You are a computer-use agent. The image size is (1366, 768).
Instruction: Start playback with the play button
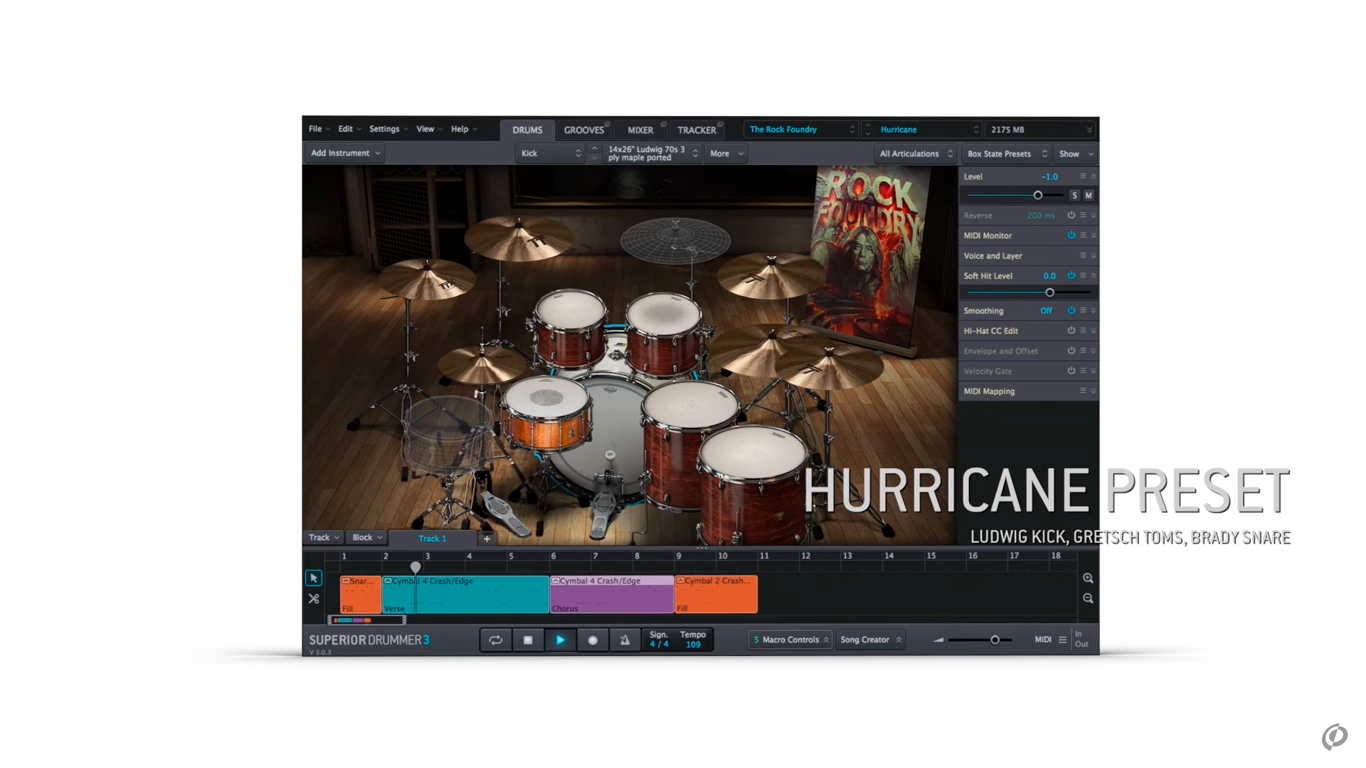point(560,640)
